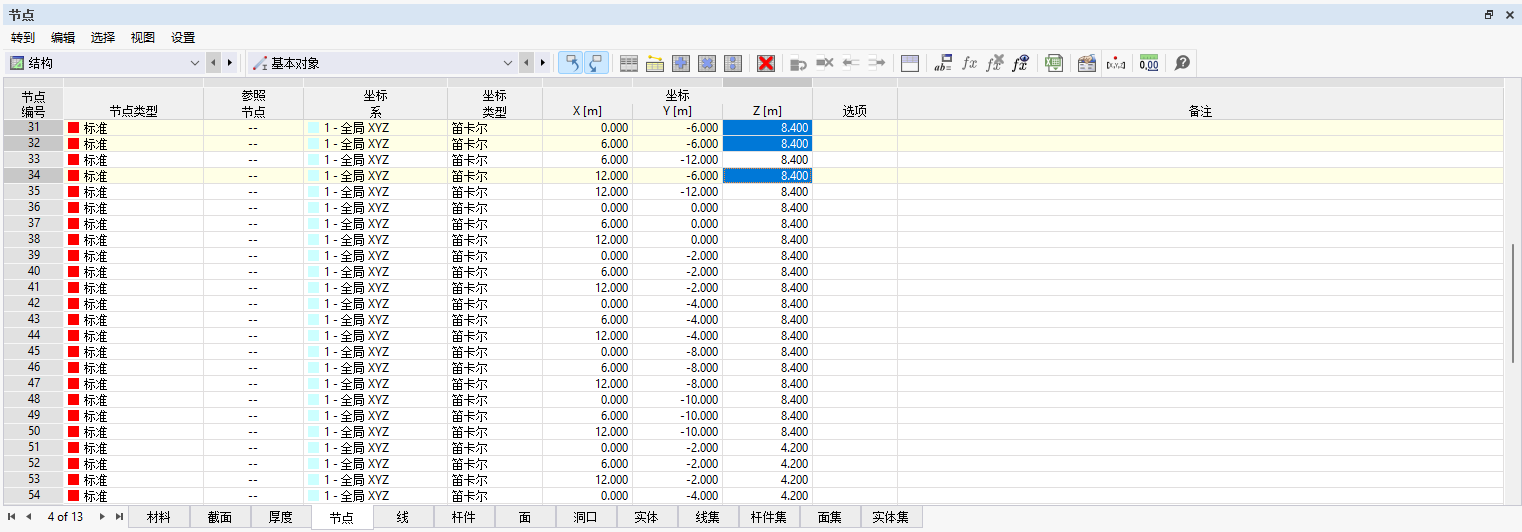Go to the object before 基本对象
The width and height of the screenshot is (1522, 532).
(x=527, y=63)
